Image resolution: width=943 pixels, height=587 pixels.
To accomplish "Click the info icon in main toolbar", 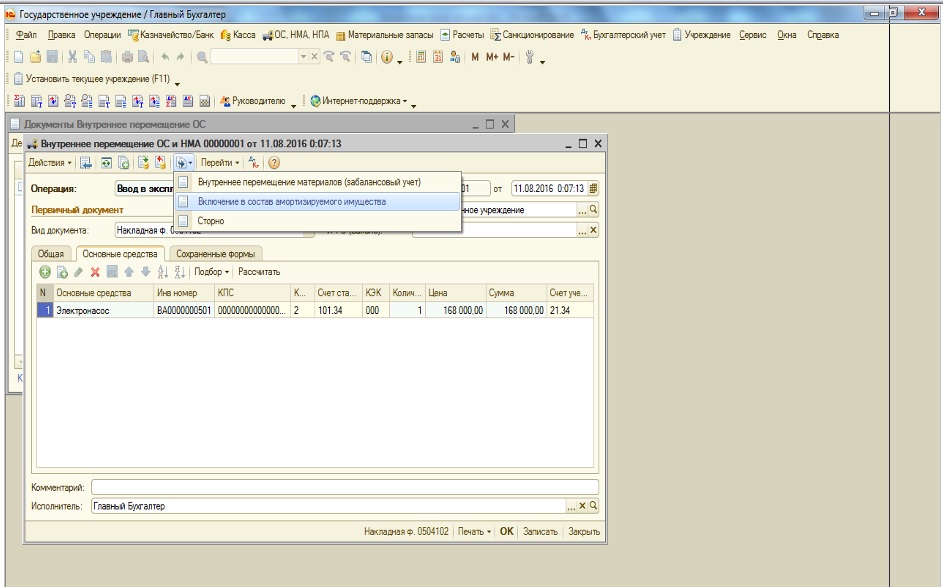I will click(386, 58).
